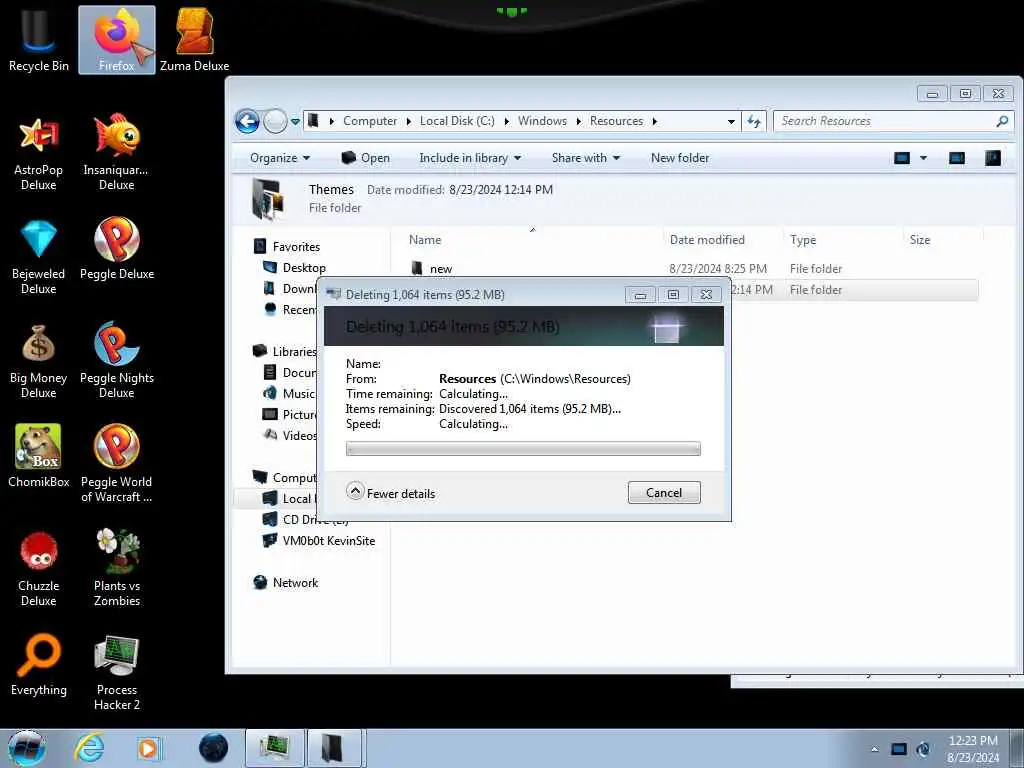Screen dimensions: 1024x768
Task: Select the Plants vs Zombies icon
Action: 117,568
